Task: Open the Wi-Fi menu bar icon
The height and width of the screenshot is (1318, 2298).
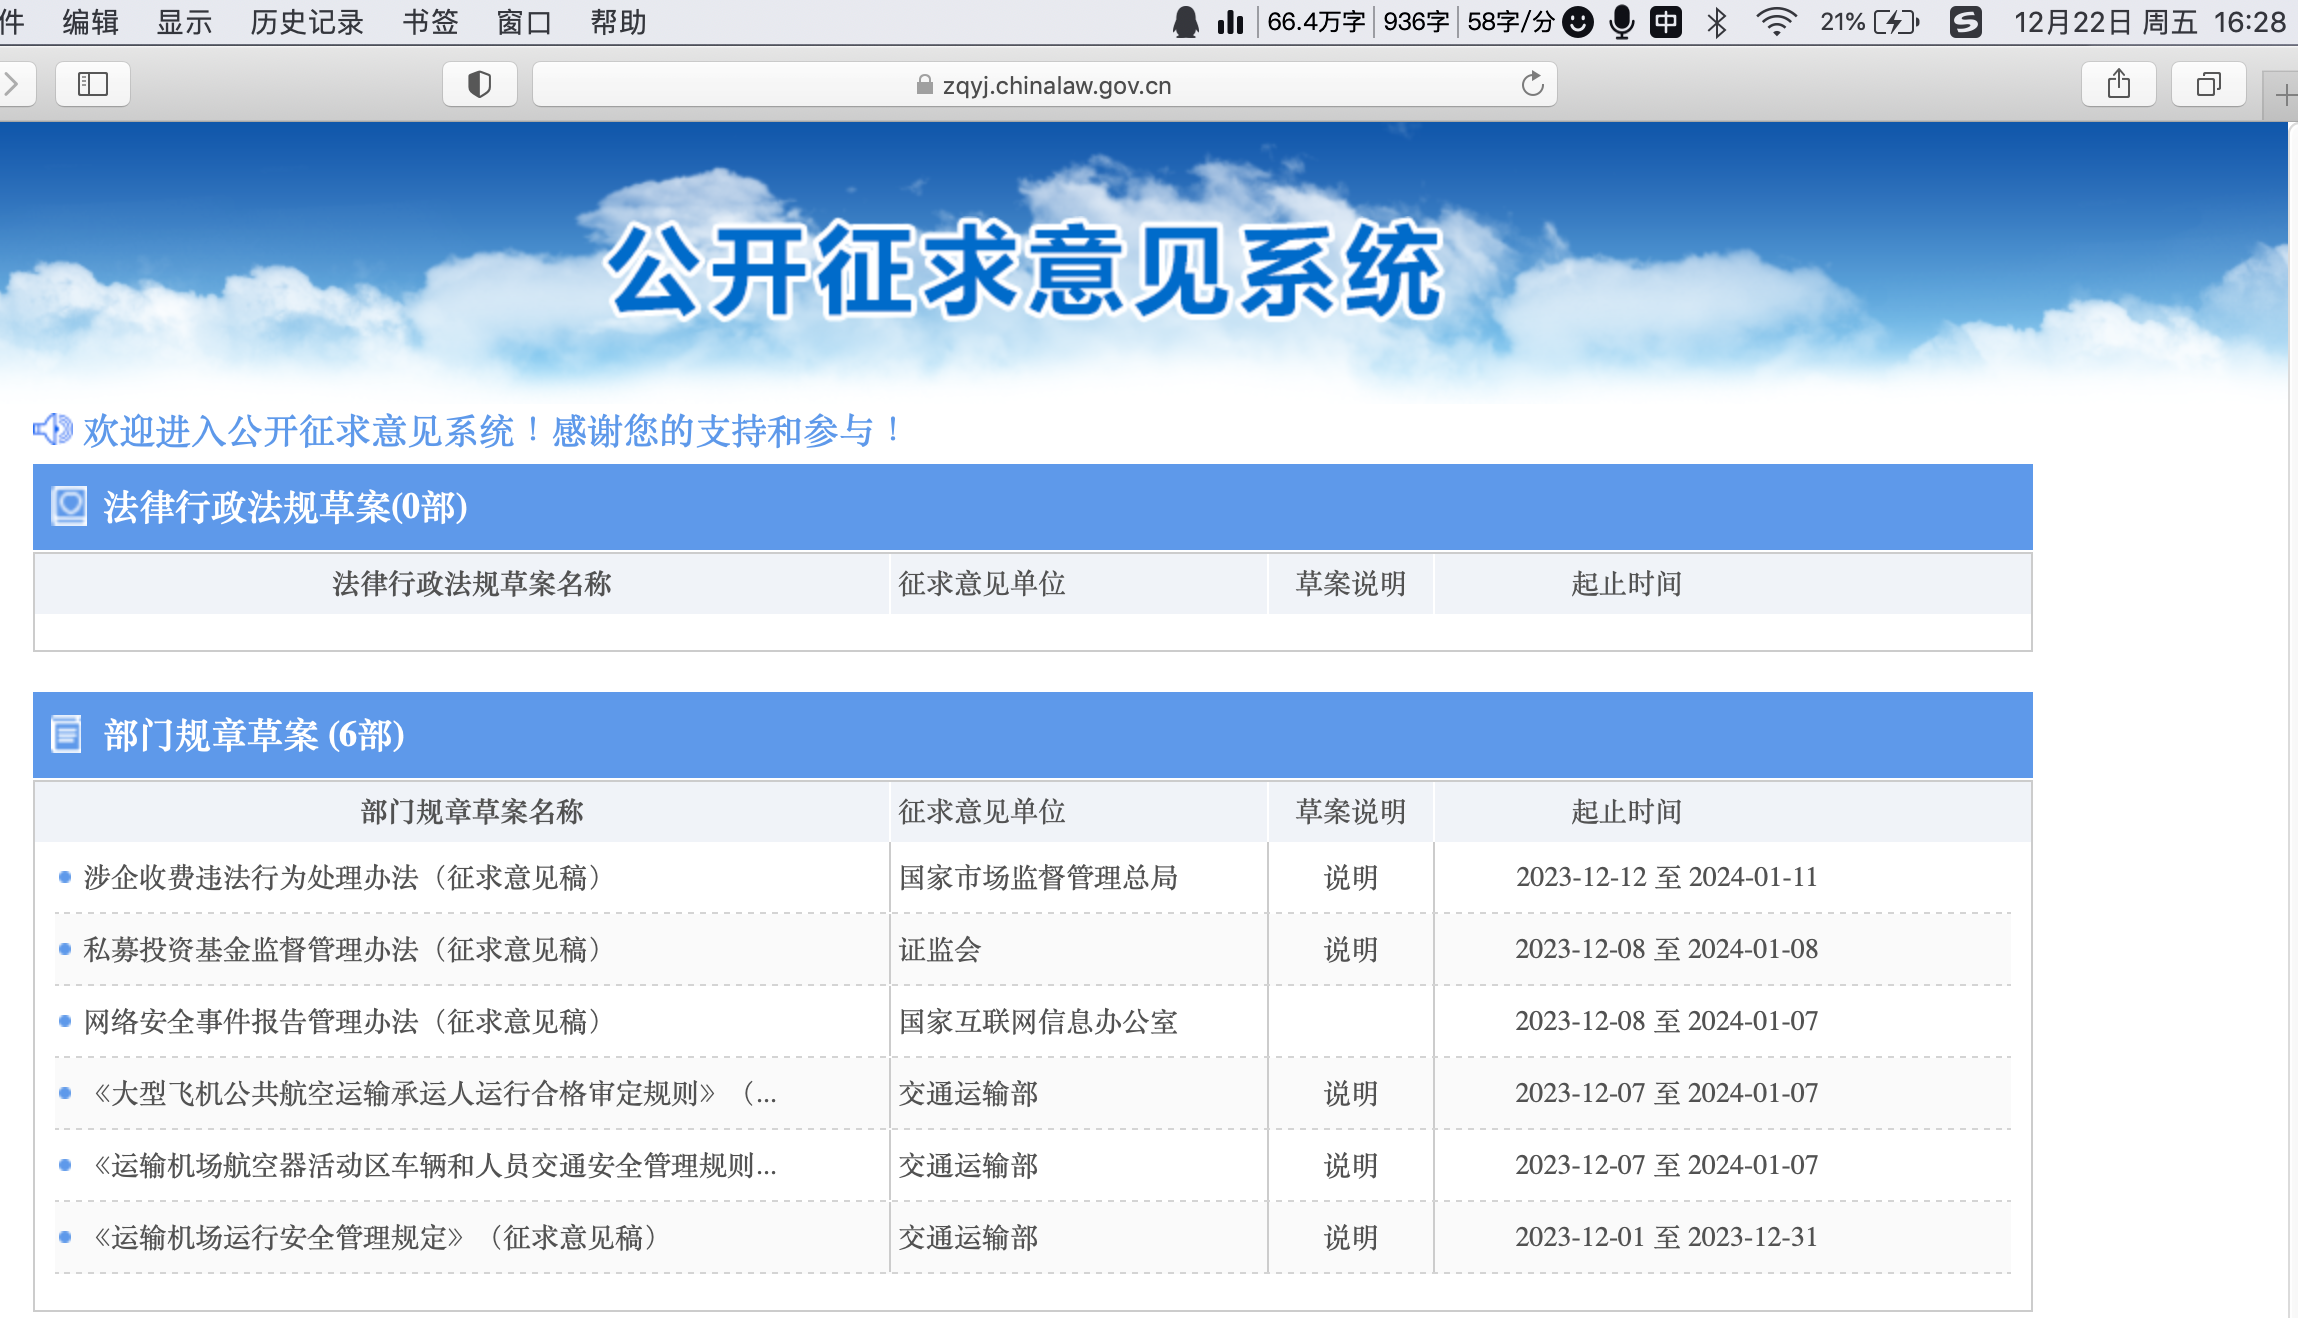Action: click(x=1776, y=22)
